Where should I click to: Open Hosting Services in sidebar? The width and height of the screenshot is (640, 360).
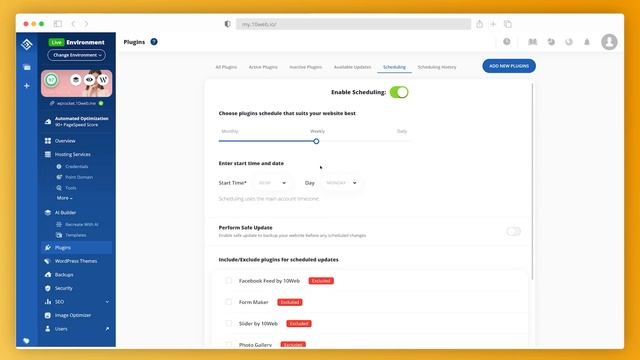point(73,154)
